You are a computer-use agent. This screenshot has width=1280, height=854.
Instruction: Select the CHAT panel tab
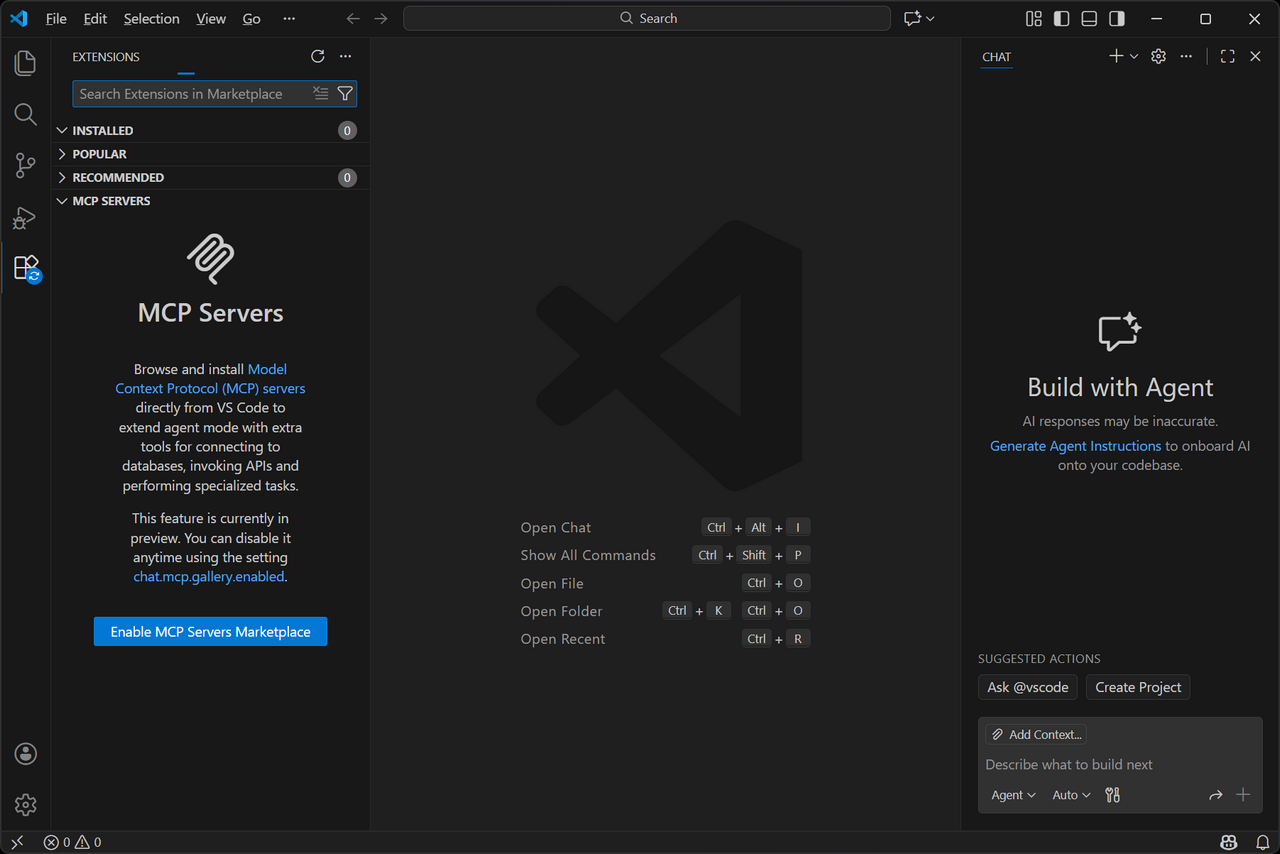pos(997,57)
